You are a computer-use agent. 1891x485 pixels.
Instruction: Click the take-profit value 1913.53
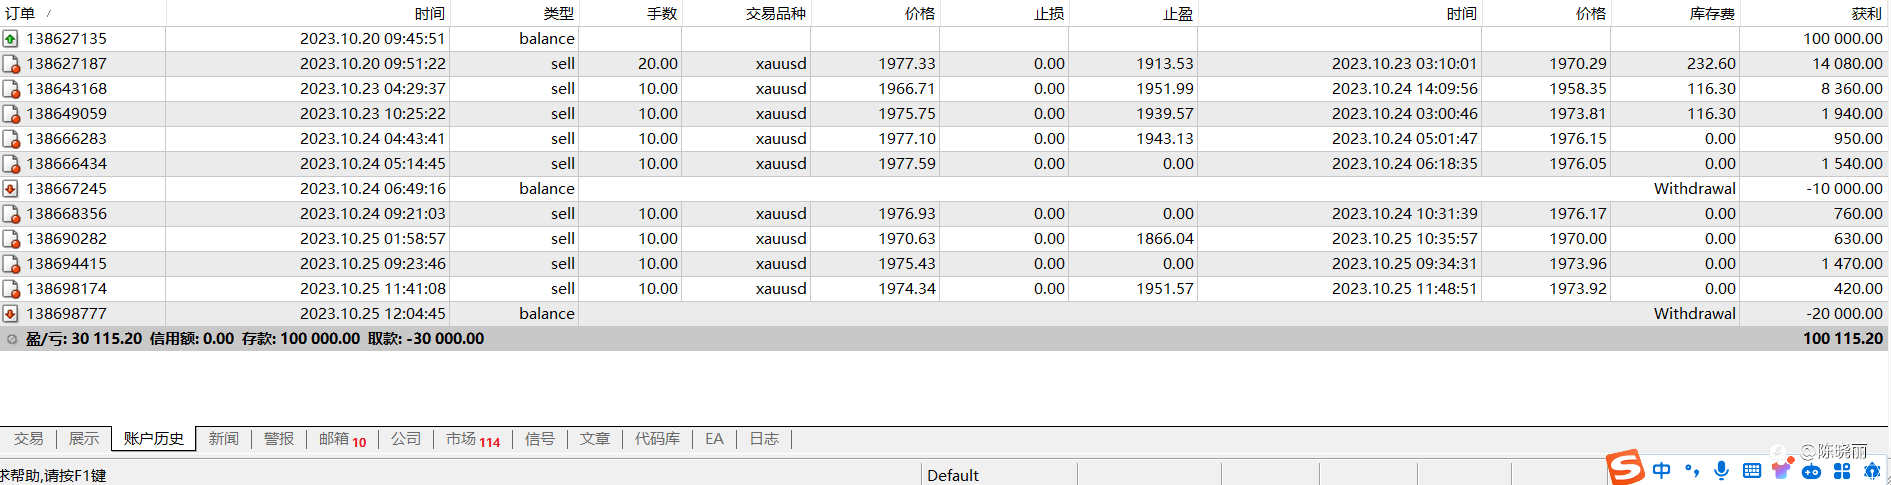[1165, 64]
